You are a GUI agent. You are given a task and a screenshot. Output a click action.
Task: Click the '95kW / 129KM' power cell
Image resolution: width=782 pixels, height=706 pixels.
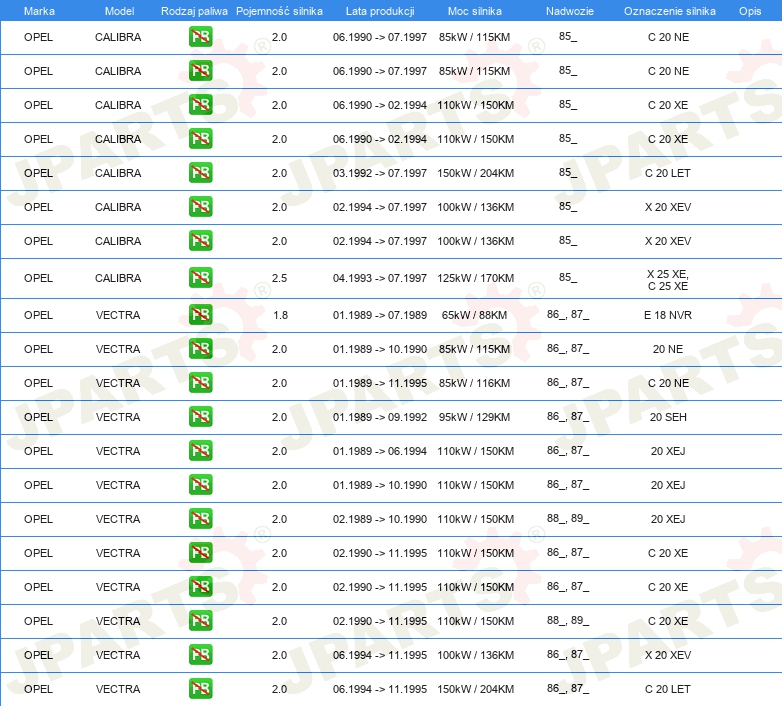point(474,417)
